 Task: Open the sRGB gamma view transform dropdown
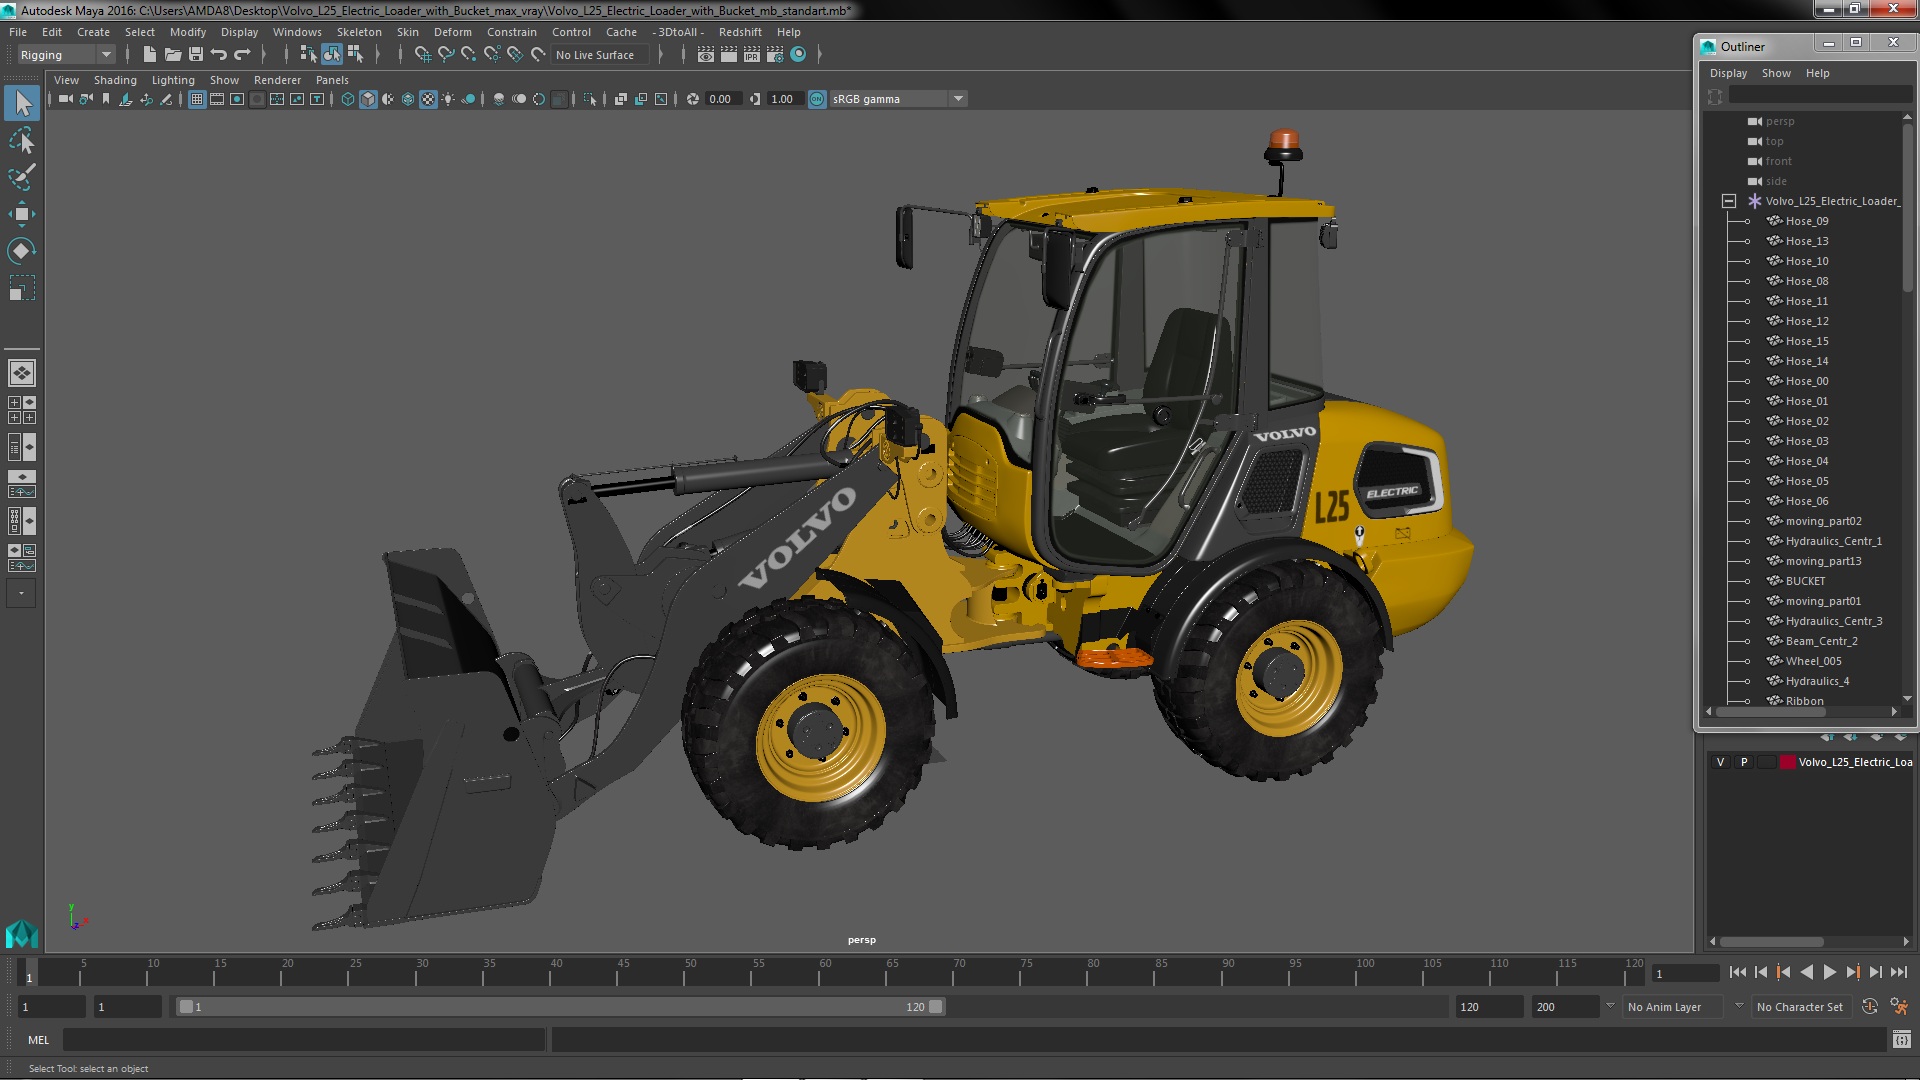tap(897, 99)
